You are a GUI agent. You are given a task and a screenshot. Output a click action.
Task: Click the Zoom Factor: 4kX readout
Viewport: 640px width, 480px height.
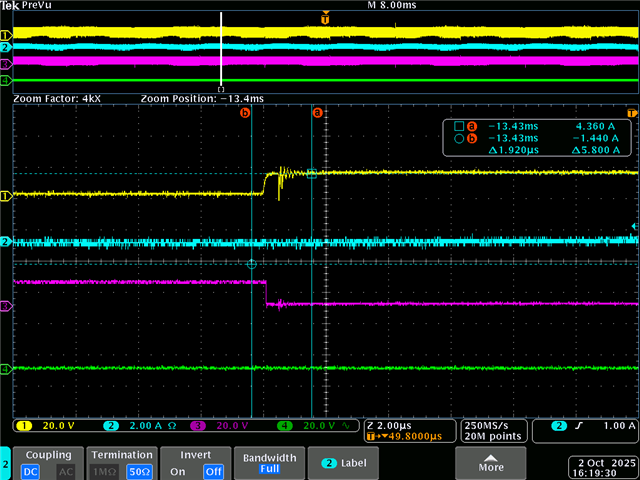[x=57, y=98]
